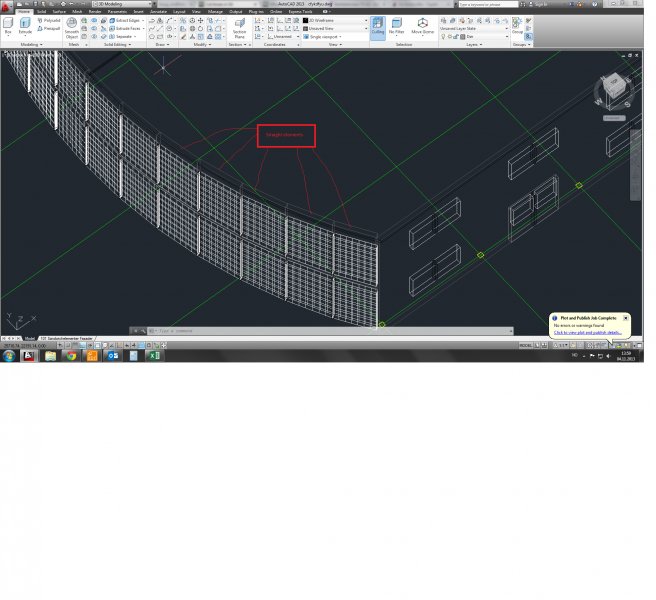The image size is (656, 600).
Task: Click the volume icon in system tray
Action: click(609, 356)
